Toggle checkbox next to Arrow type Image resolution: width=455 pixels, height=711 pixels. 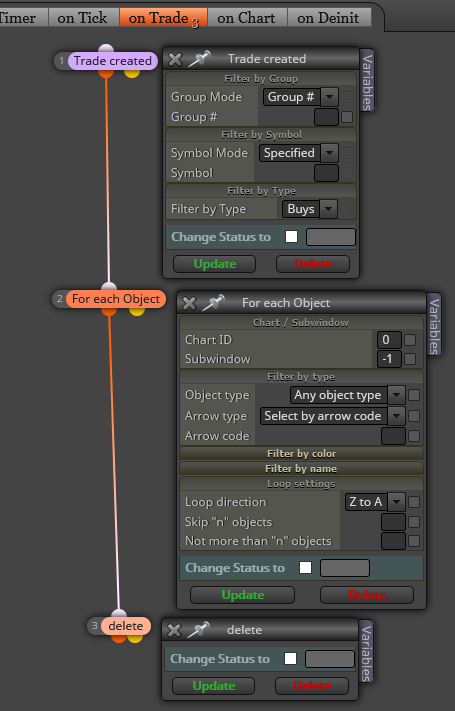coord(414,416)
